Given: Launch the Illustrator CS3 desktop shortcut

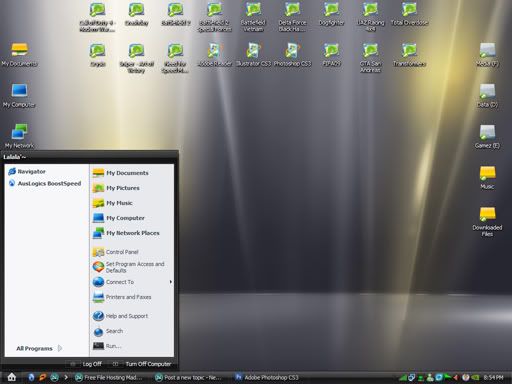Looking at the screenshot, I should coord(253,55).
